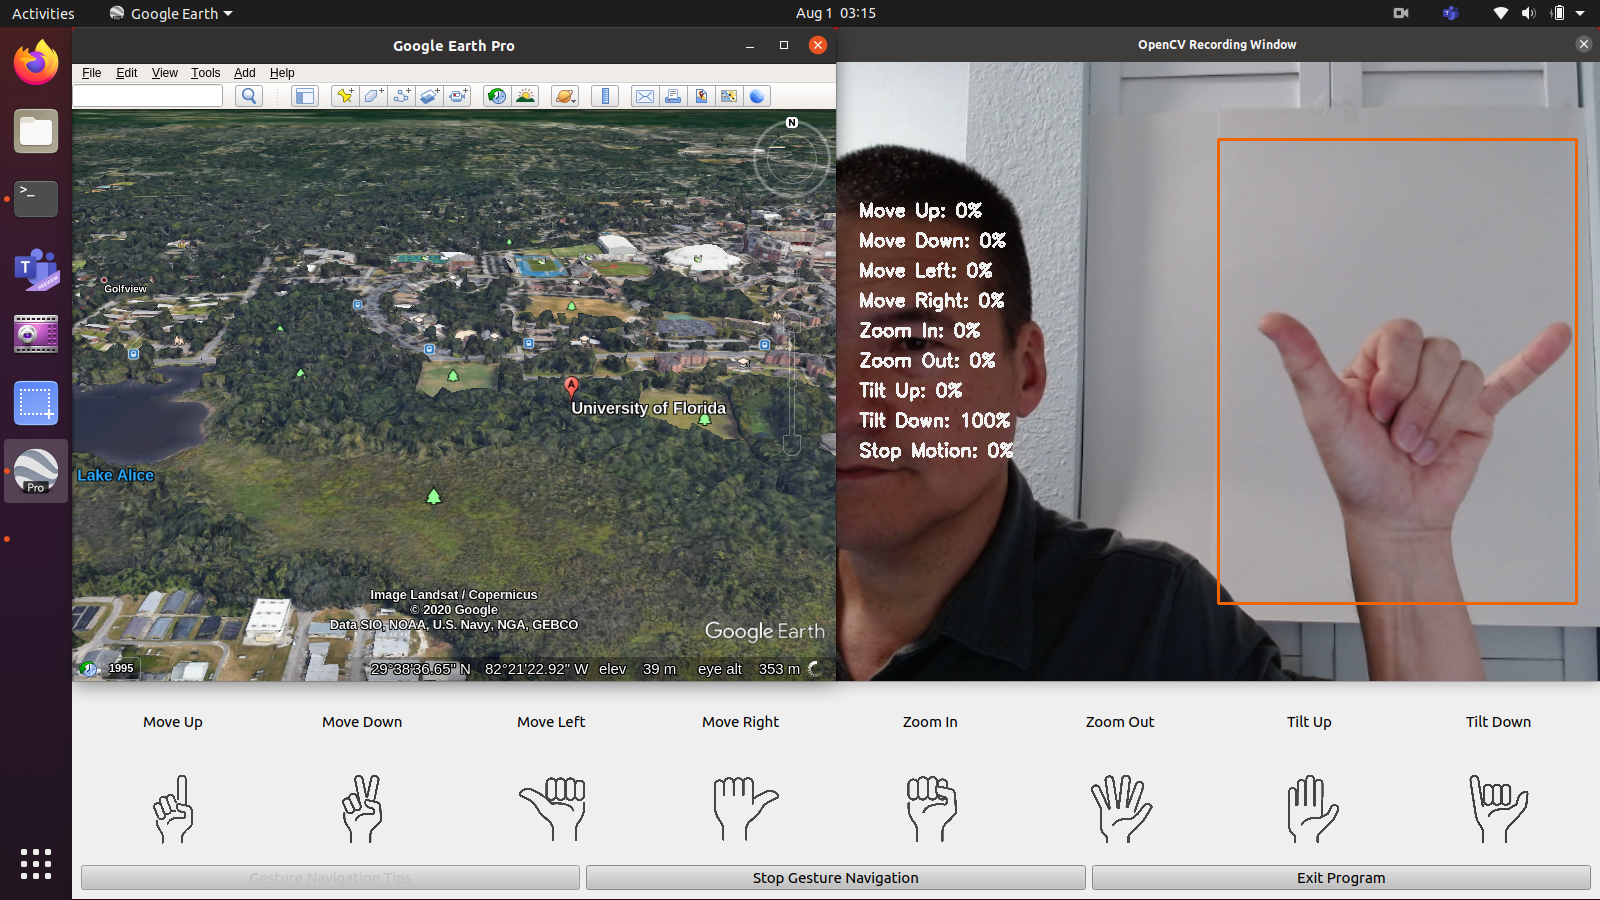Viewport: 1600px width, 900px height.
Task: Click the Google Earth Pro dock icon
Action: [36, 471]
